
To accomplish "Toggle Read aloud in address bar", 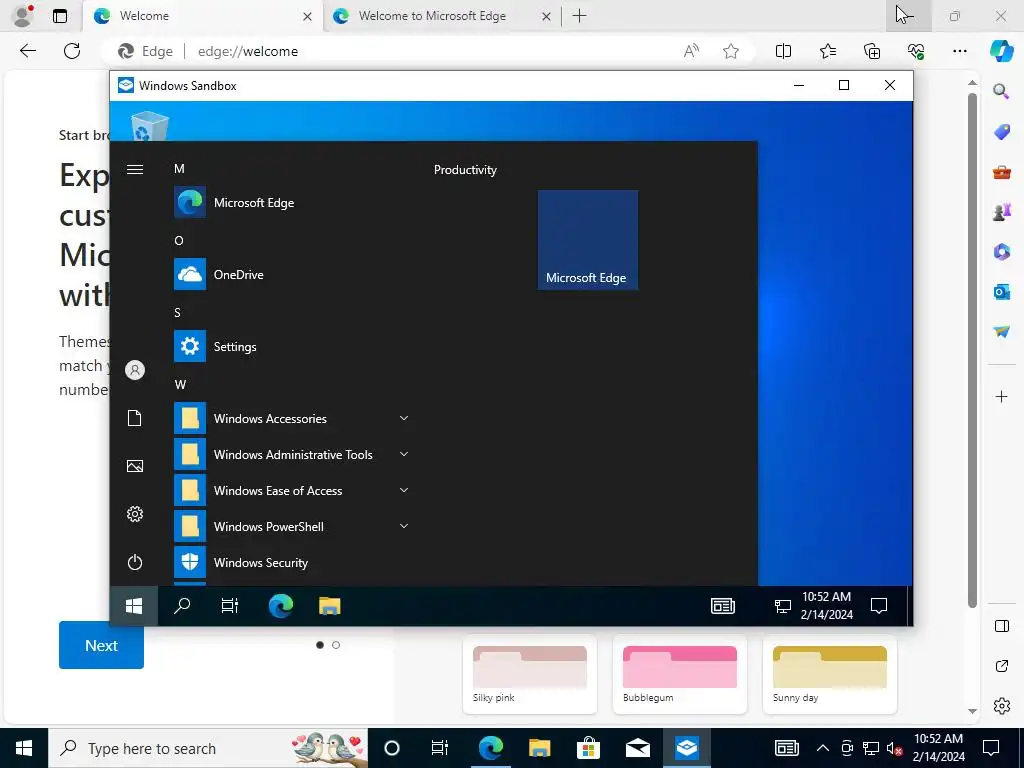I will coord(691,52).
